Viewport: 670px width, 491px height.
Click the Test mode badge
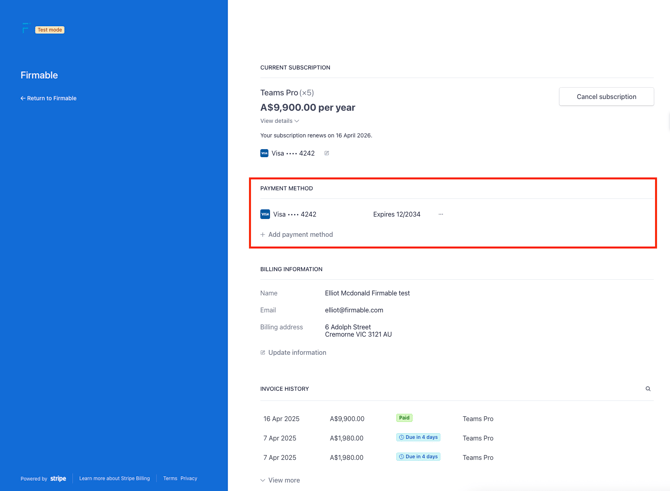click(x=50, y=30)
